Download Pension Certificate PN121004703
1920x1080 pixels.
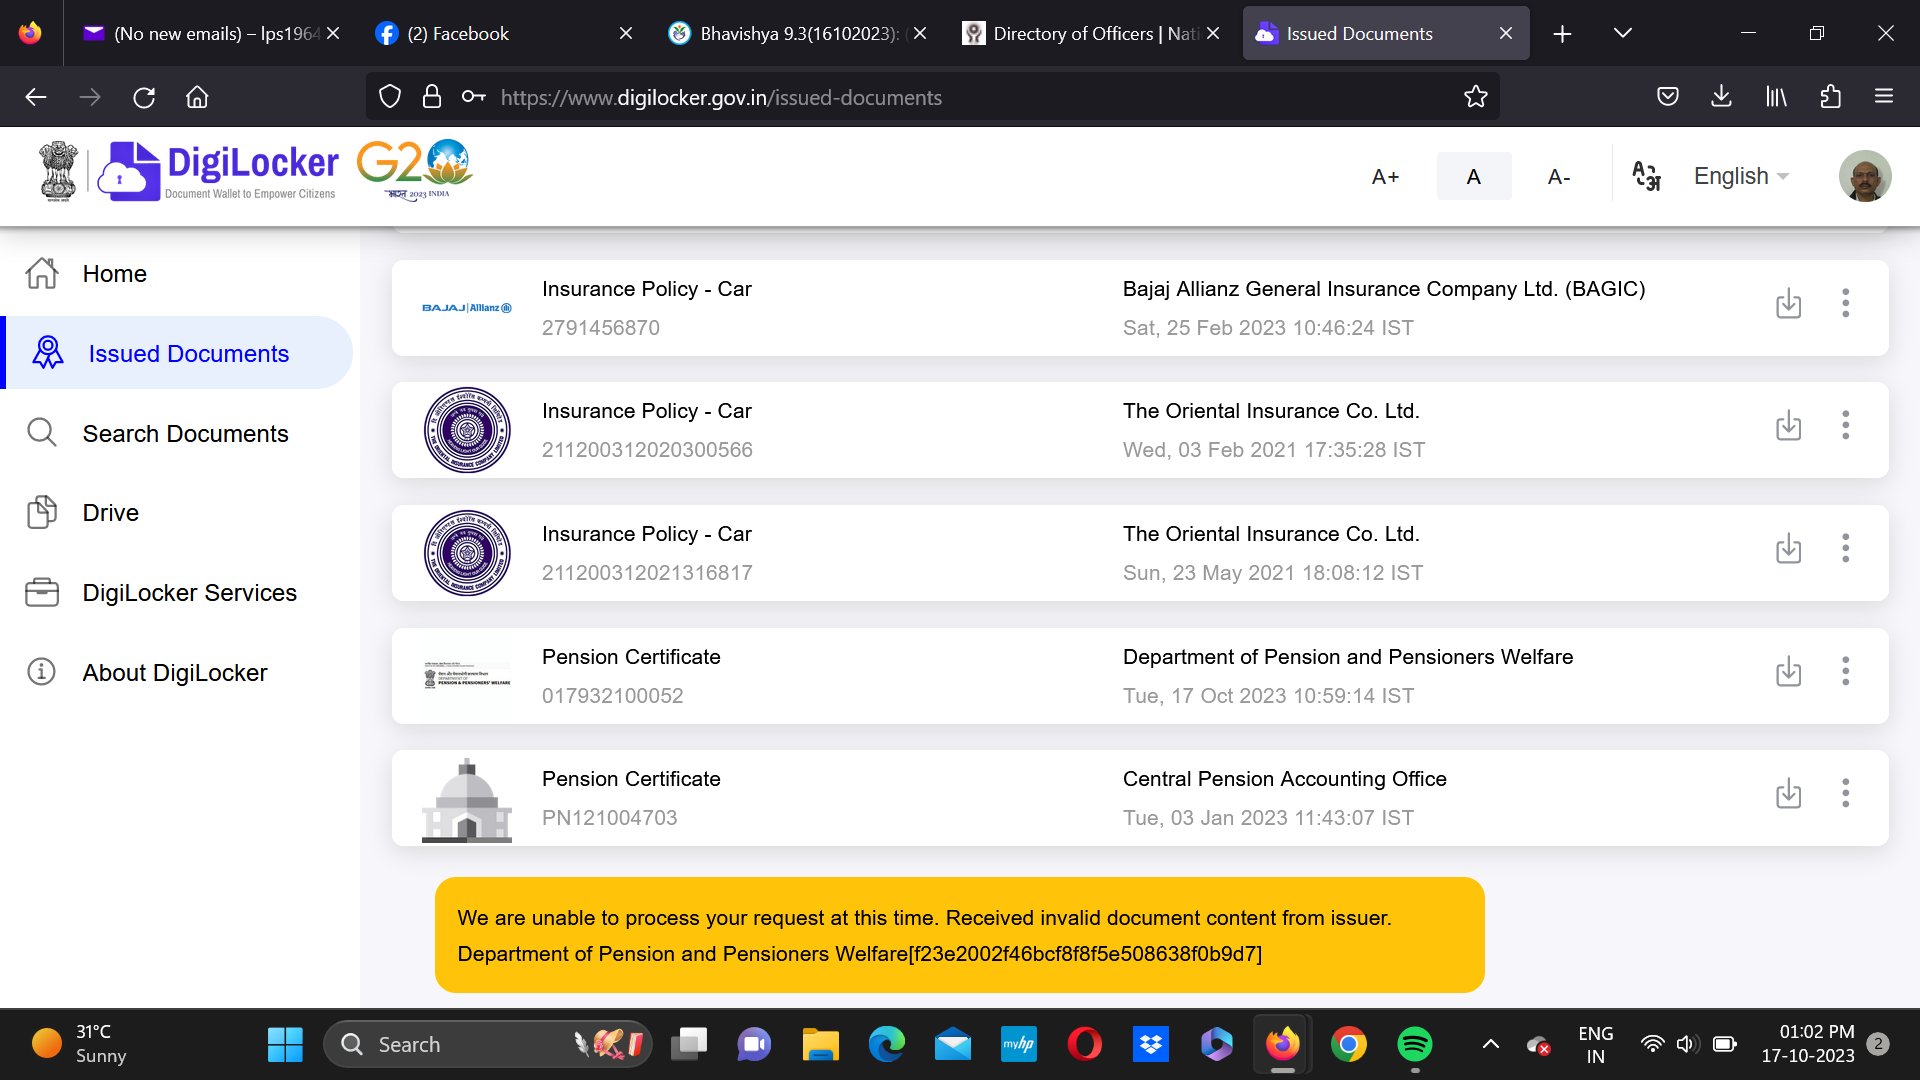tap(1788, 794)
